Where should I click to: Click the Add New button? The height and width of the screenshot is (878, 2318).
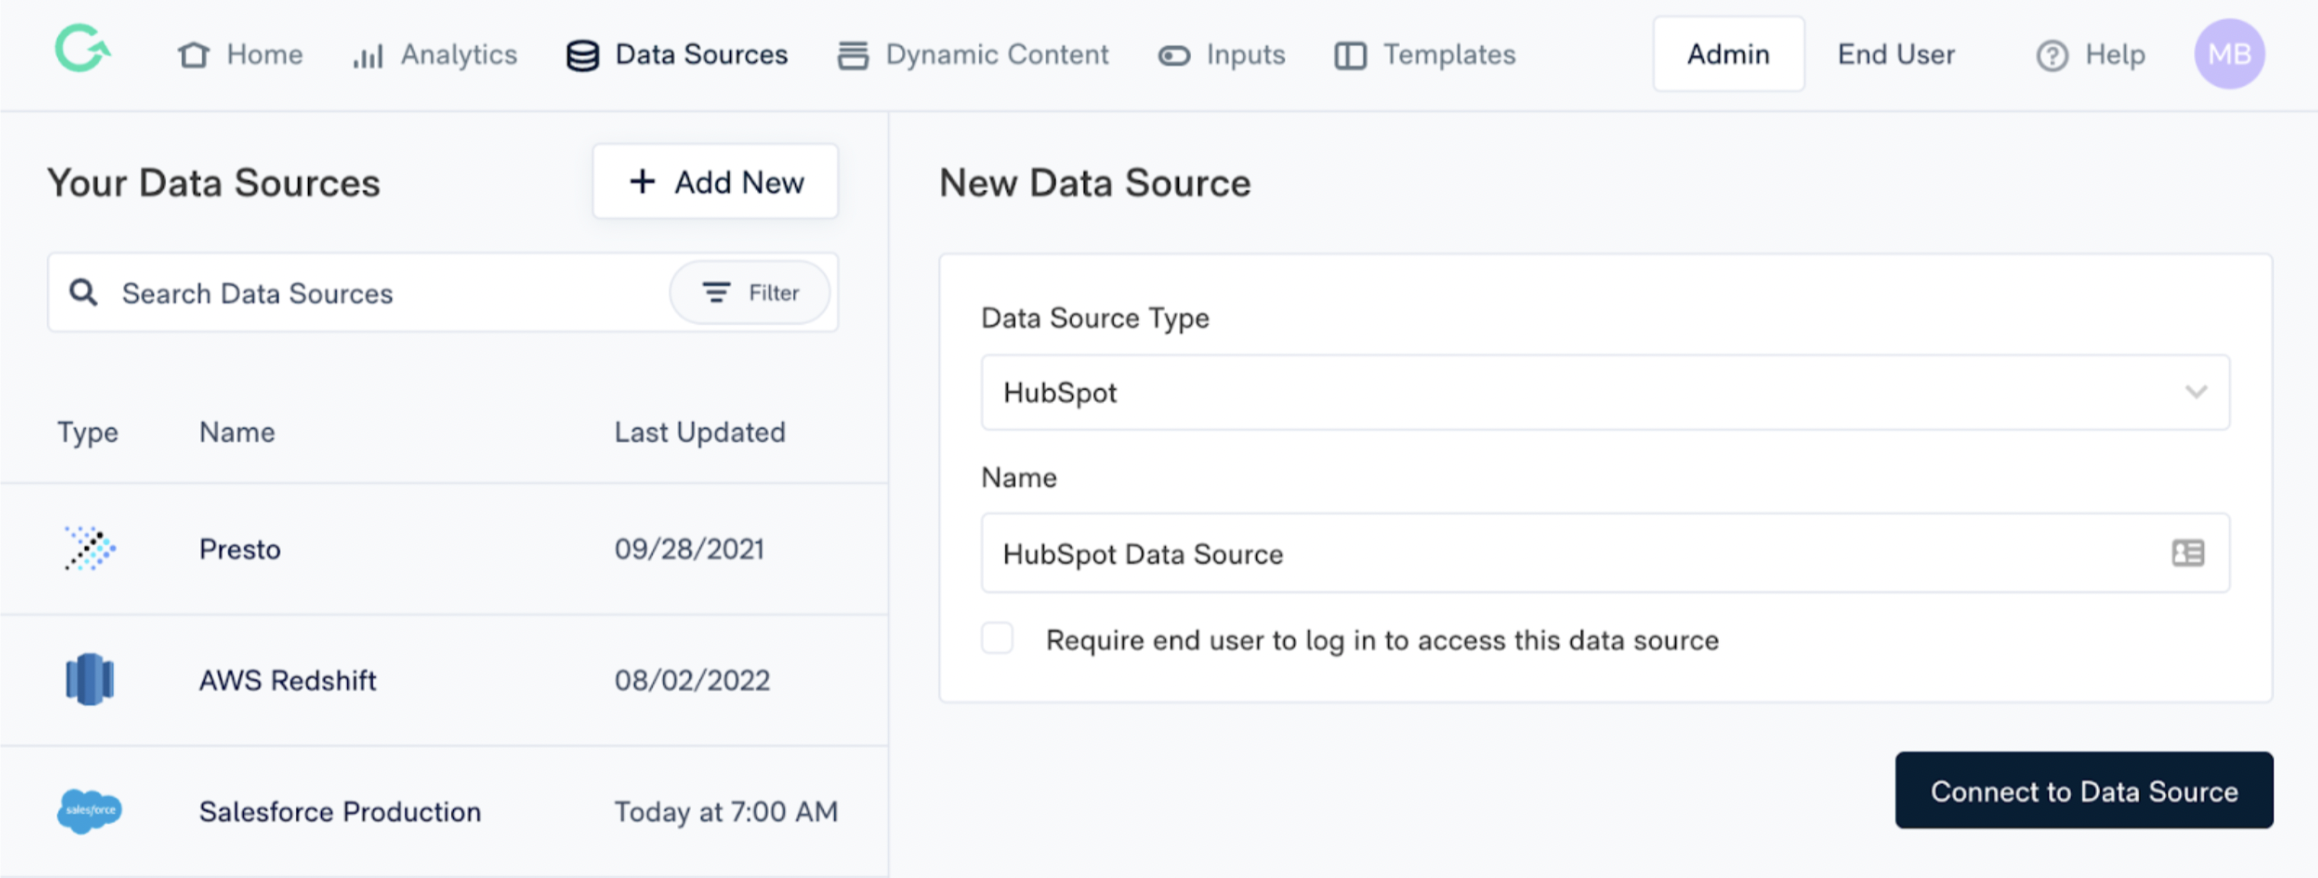pos(715,181)
